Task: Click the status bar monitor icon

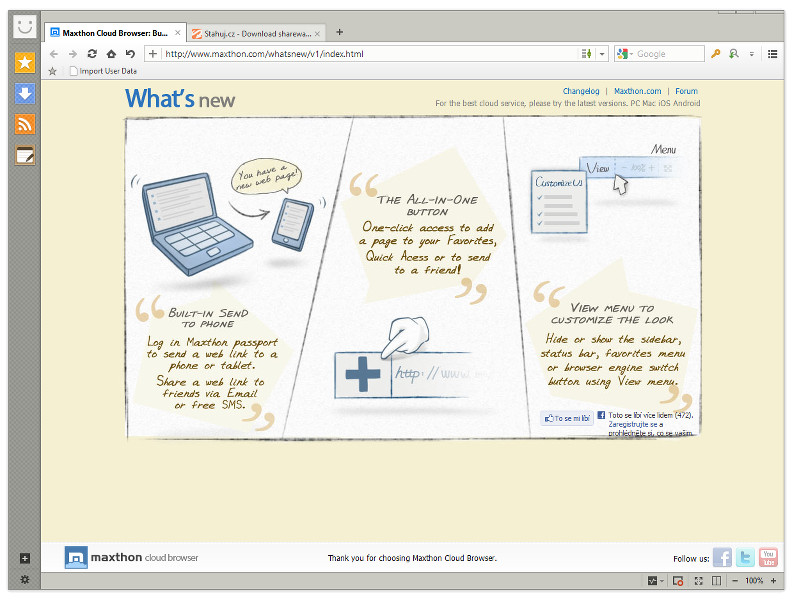Action: [x=652, y=581]
